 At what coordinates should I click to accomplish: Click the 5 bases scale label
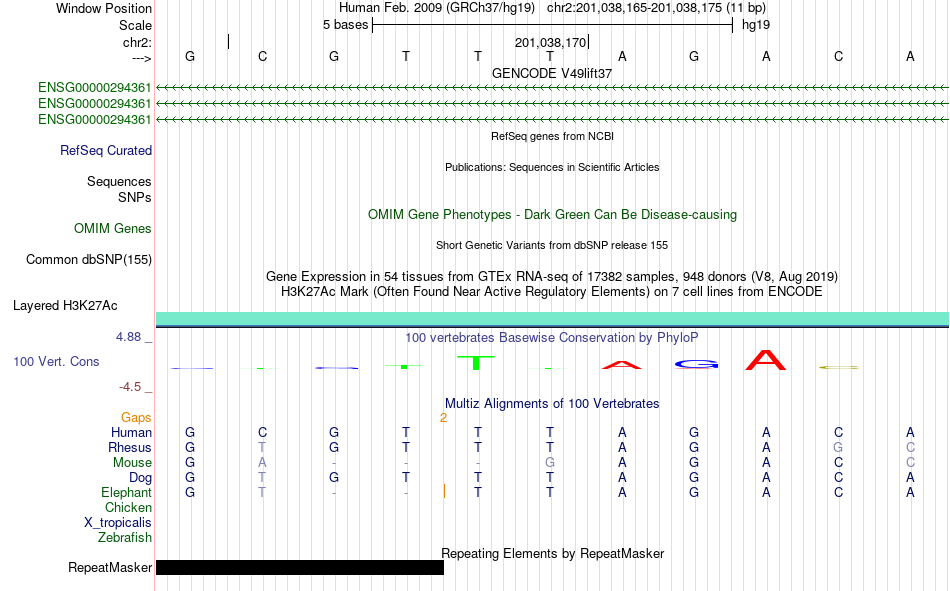pyautogui.click(x=345, y=25)
